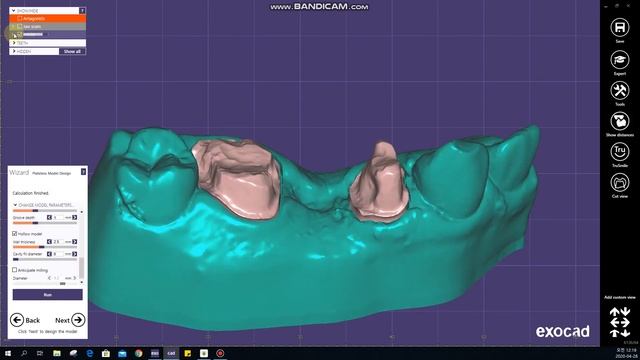Open the Tools wrench icon
This screenshot has height=360, width=640.
[620, 90]
